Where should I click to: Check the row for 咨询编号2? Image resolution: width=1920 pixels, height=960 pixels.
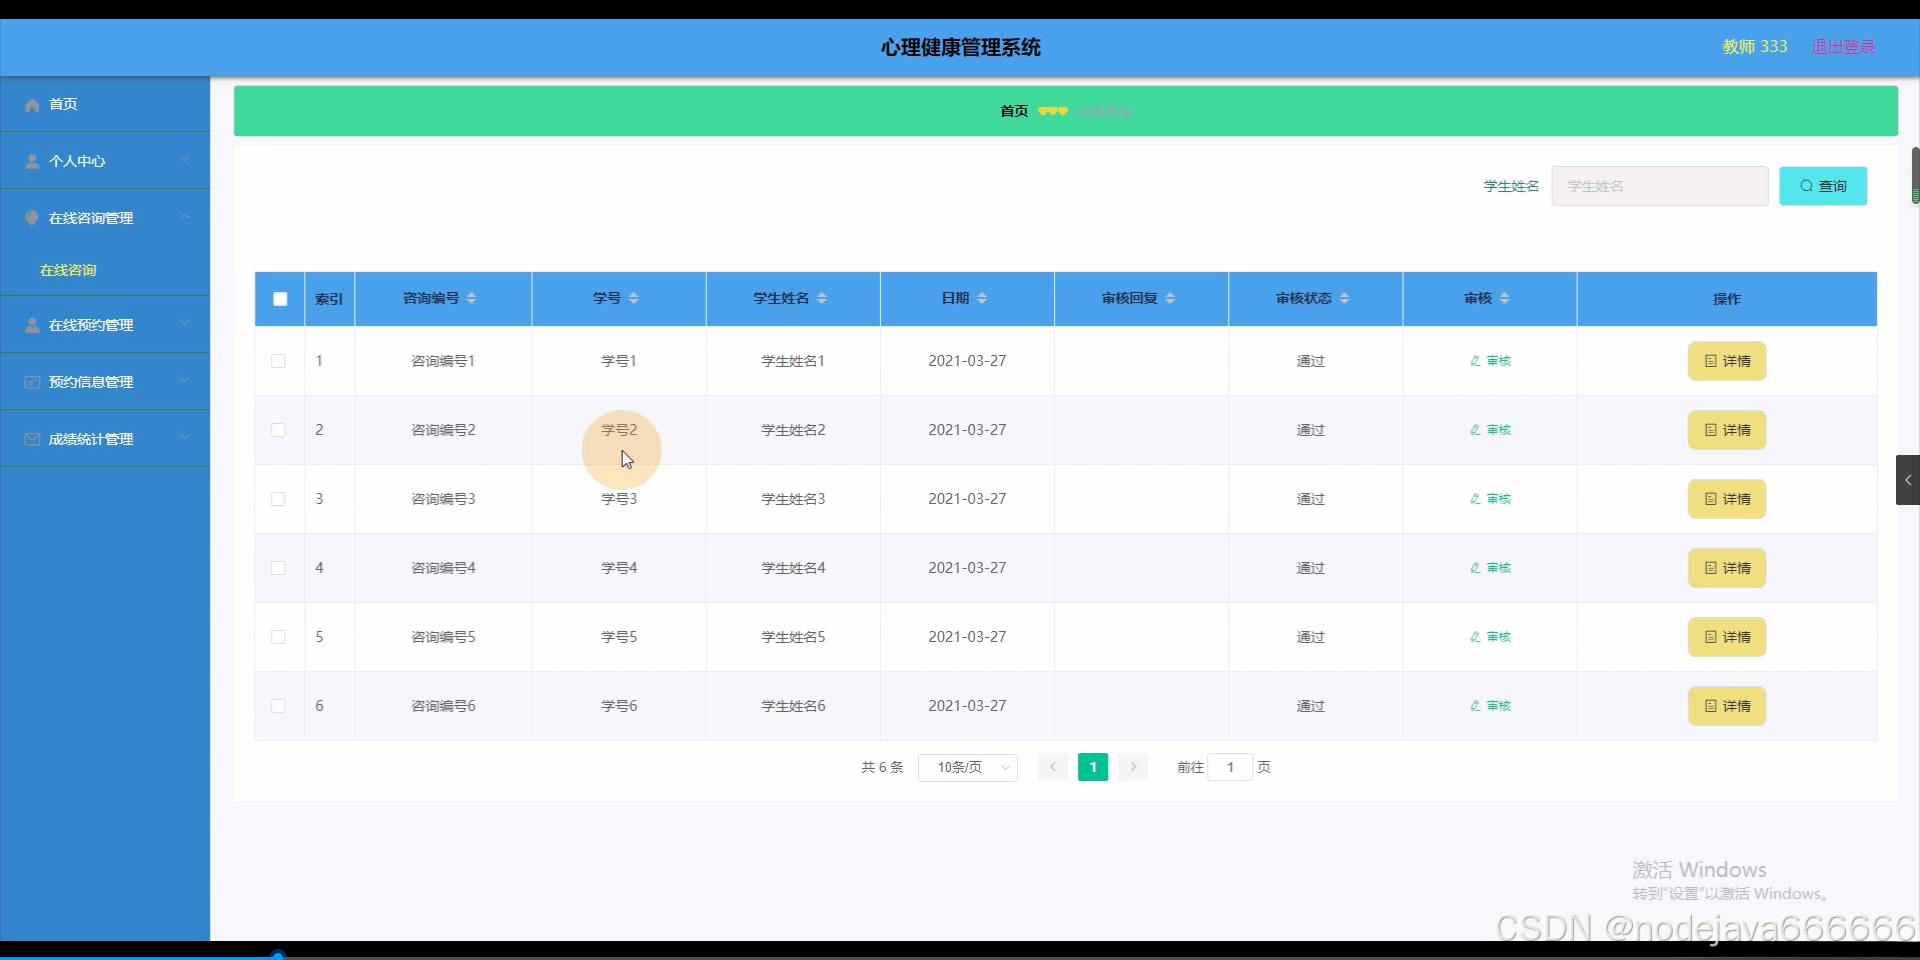click(278, 430)
